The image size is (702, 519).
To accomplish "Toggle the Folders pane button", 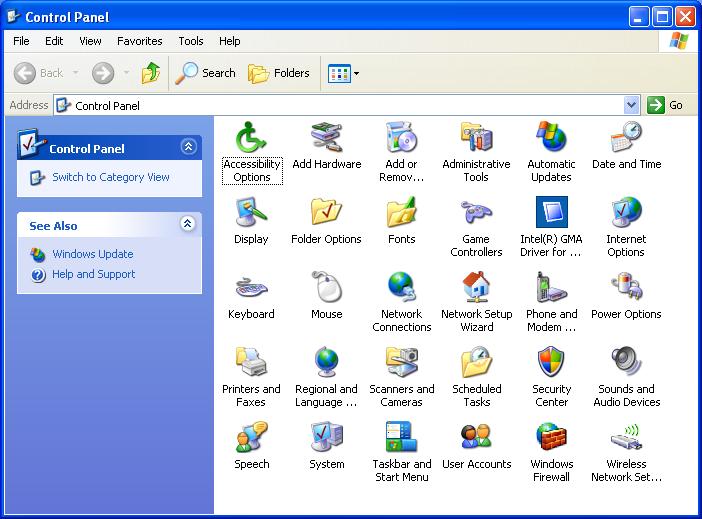I will point(278,73).
